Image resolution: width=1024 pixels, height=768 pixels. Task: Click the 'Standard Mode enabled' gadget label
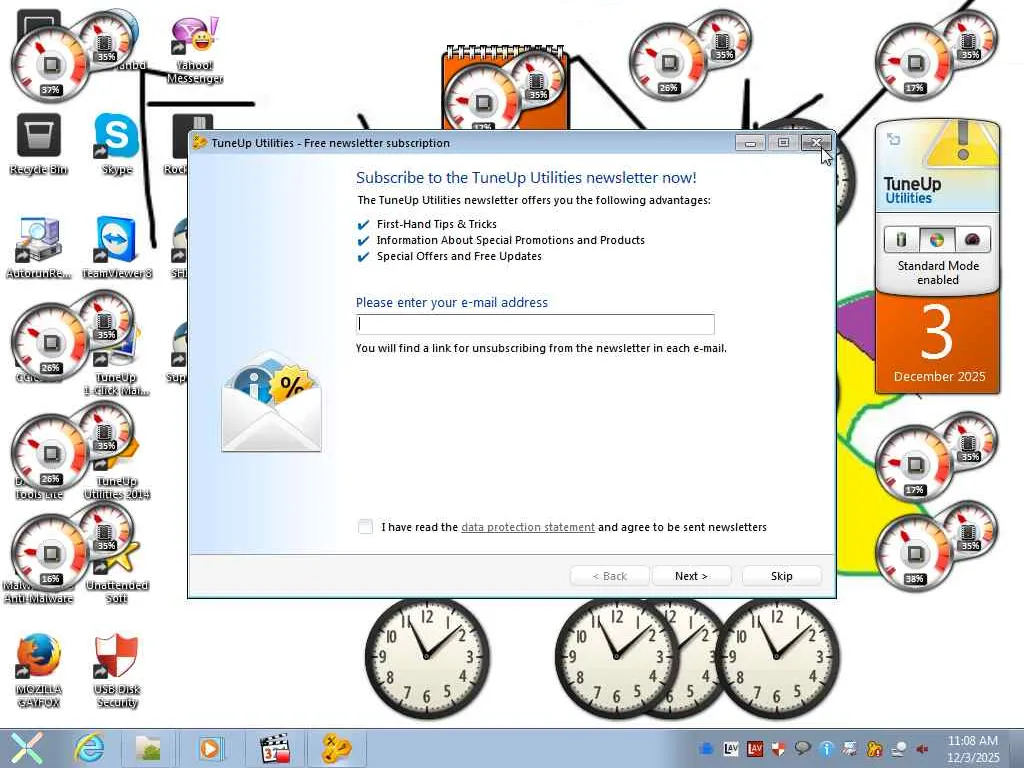(x=938, y=272)
